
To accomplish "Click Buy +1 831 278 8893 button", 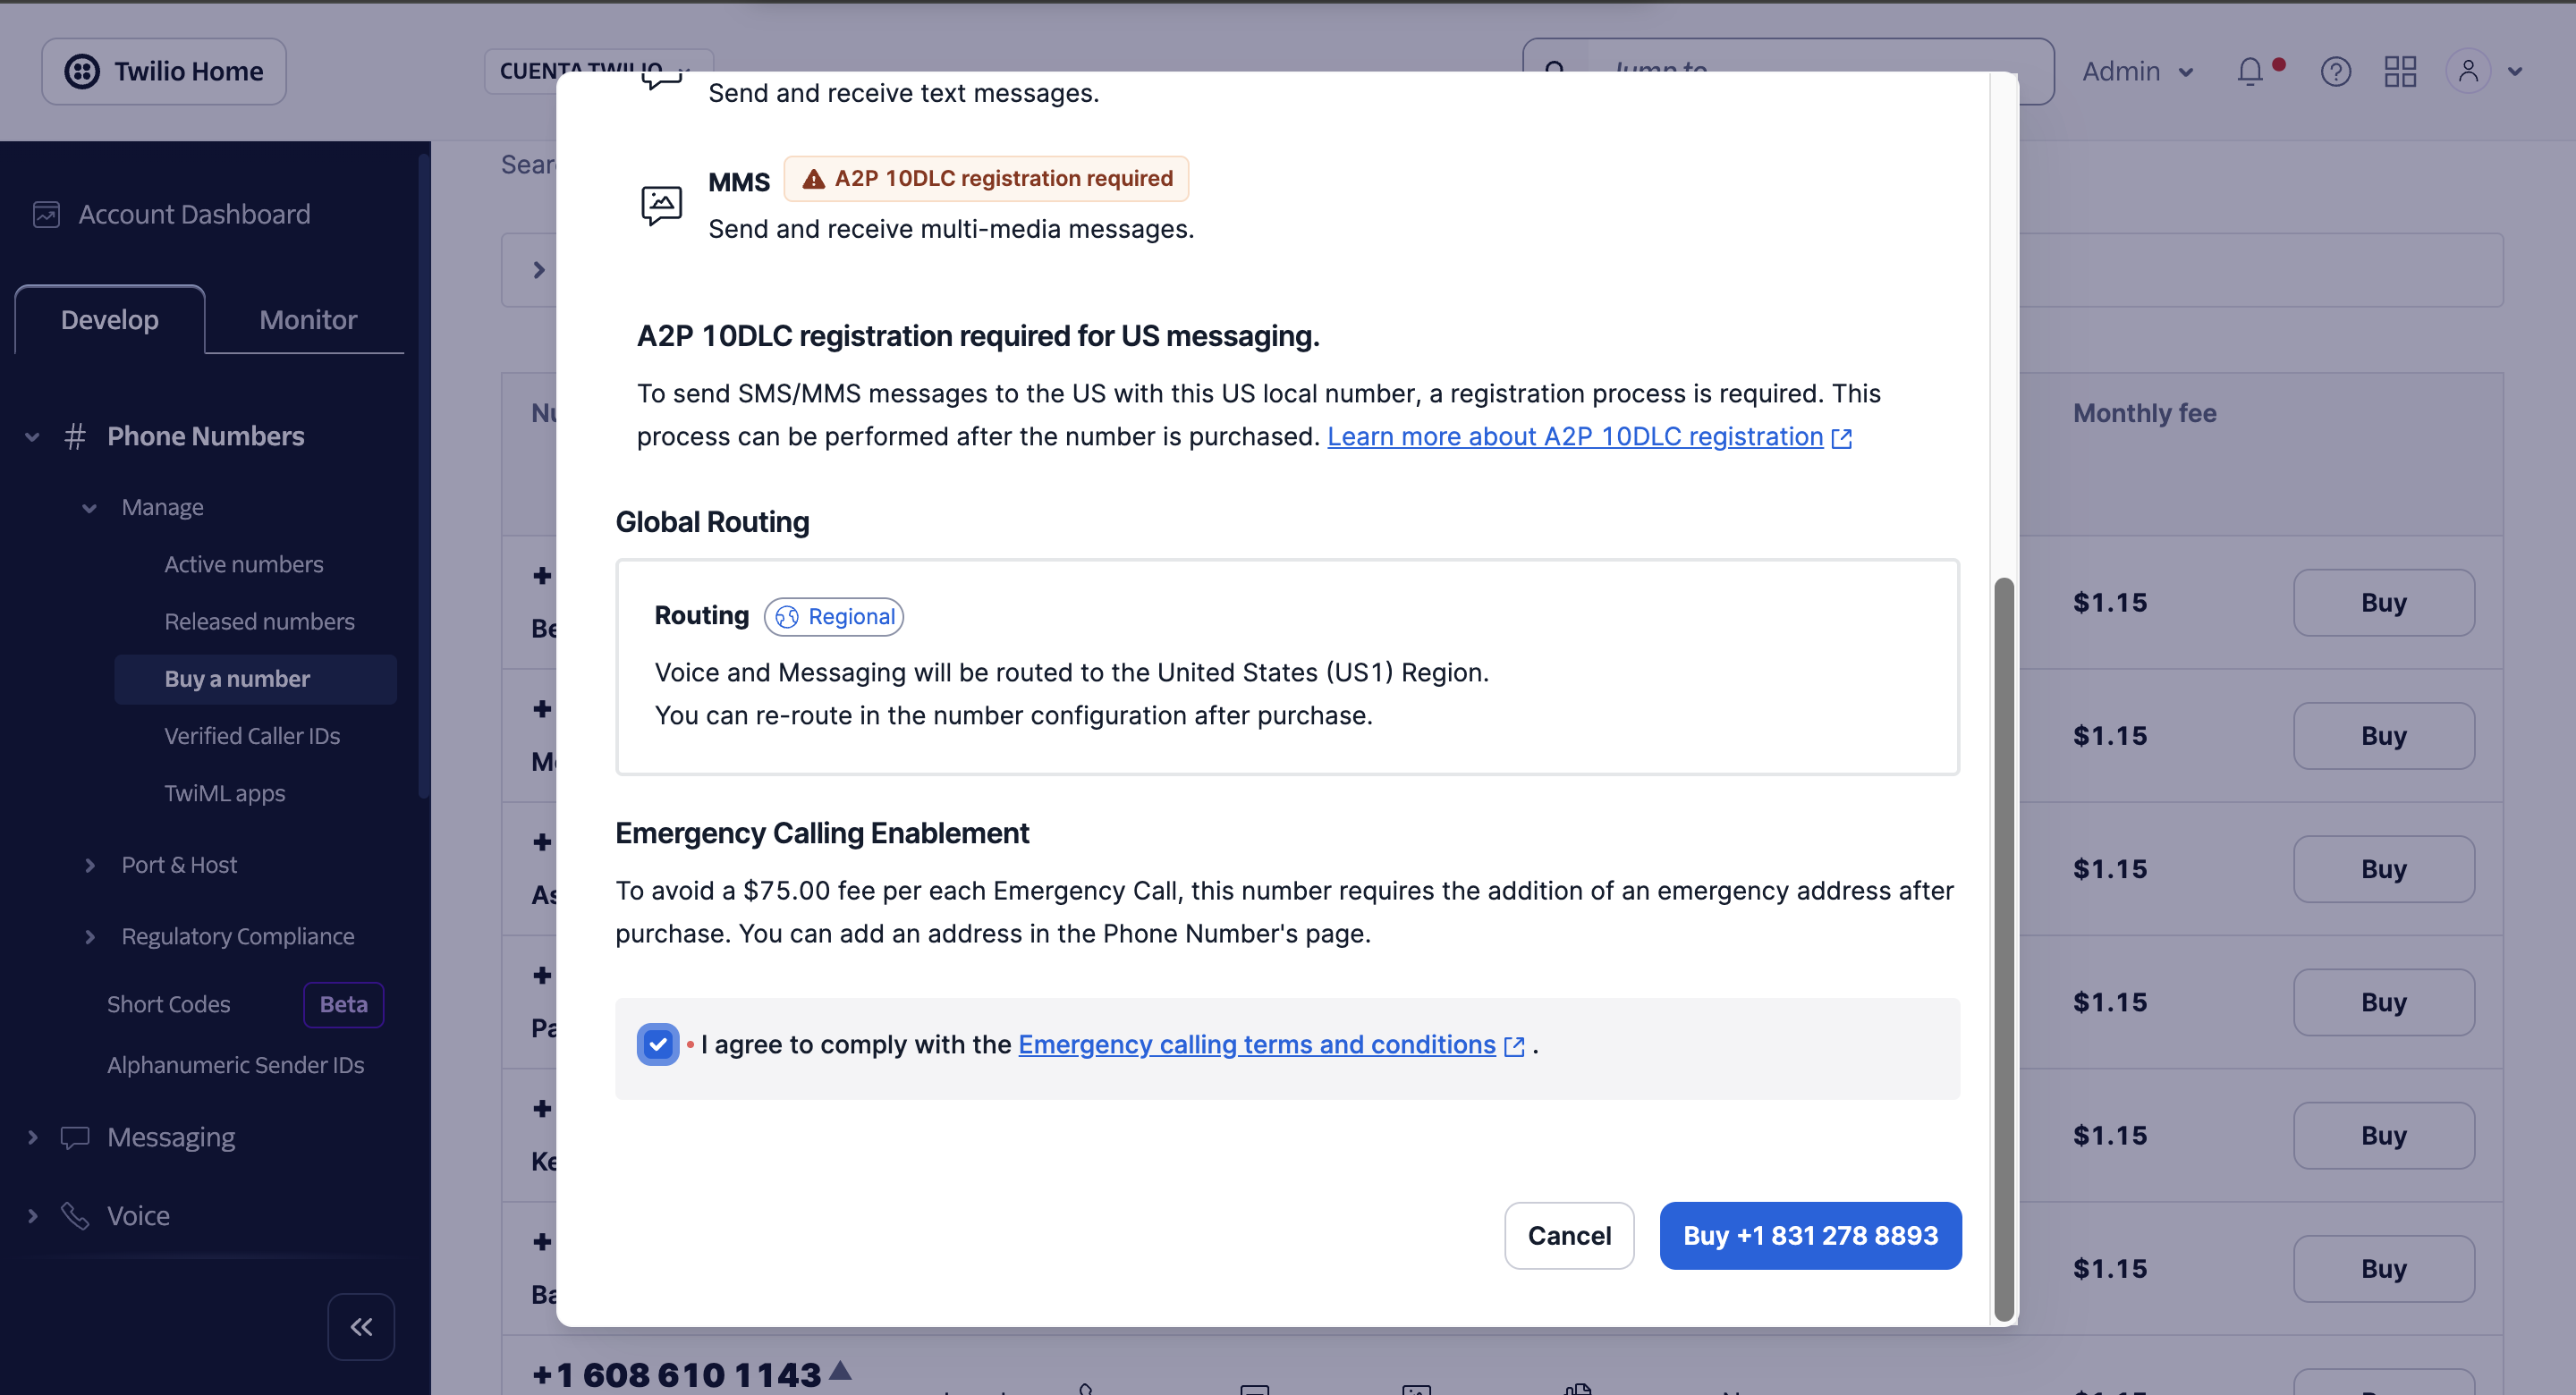I will (x=1810, y=1235).
